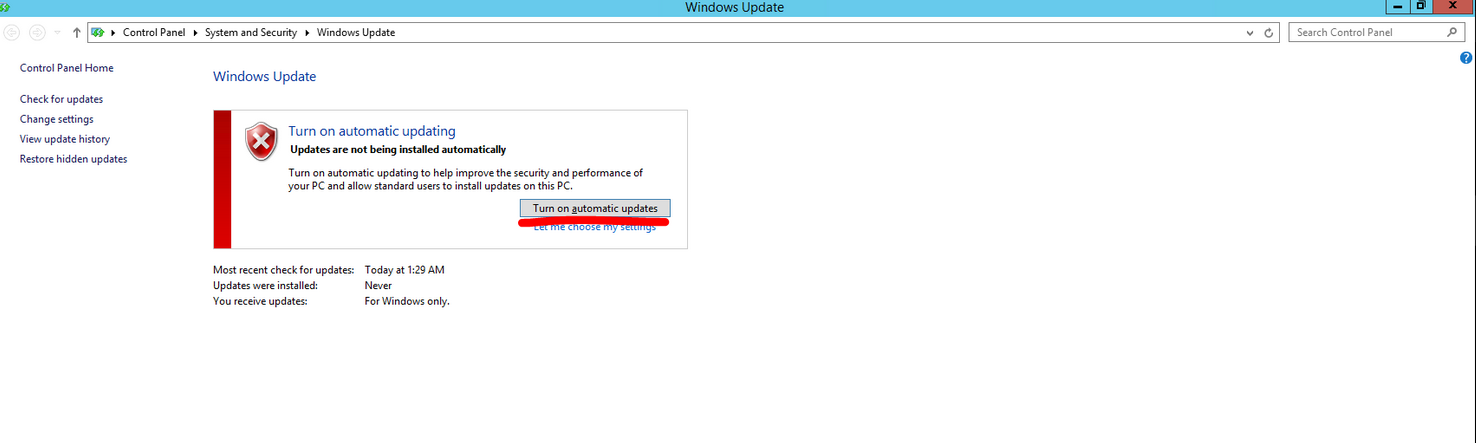The height and width of the screenshot is (443, 1476).
Task: Click the Windows Update icon in address bar
Action: coord(98,32)
